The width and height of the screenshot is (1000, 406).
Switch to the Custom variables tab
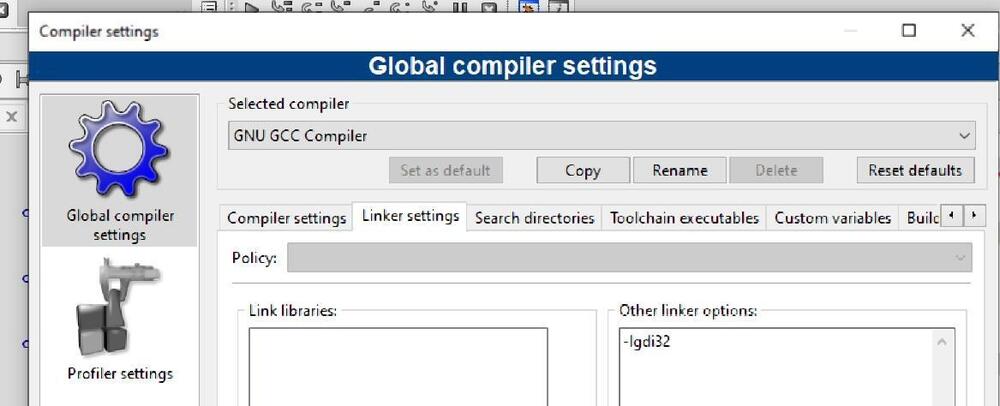pyautogui.click(x=832, y=218)
